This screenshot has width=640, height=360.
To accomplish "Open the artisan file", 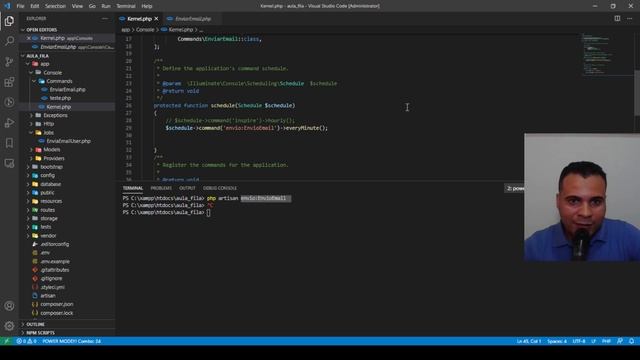I will click(48, 296).
